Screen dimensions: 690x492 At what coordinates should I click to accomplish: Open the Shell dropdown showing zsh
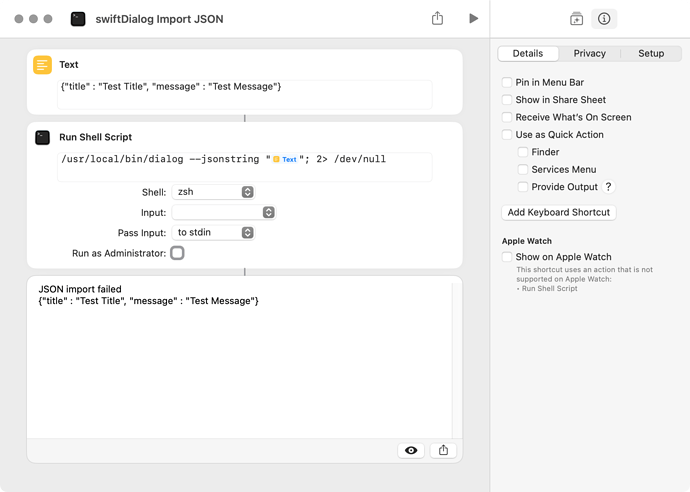pos(213,192)
